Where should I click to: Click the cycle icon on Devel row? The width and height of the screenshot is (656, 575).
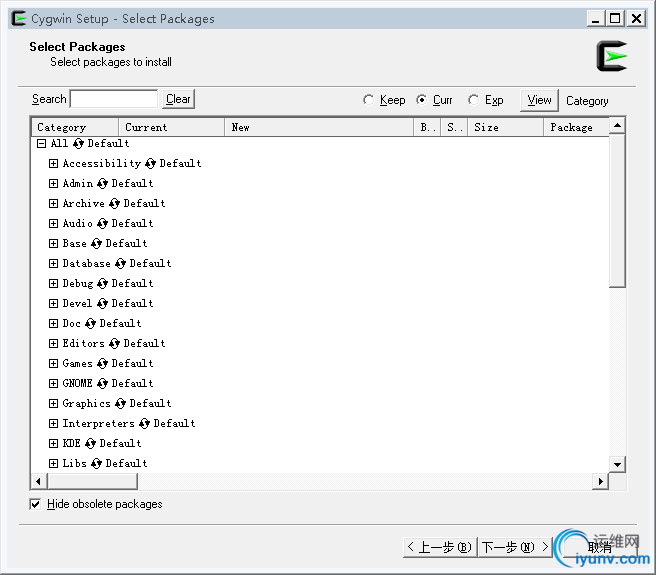tap(102, 304)
